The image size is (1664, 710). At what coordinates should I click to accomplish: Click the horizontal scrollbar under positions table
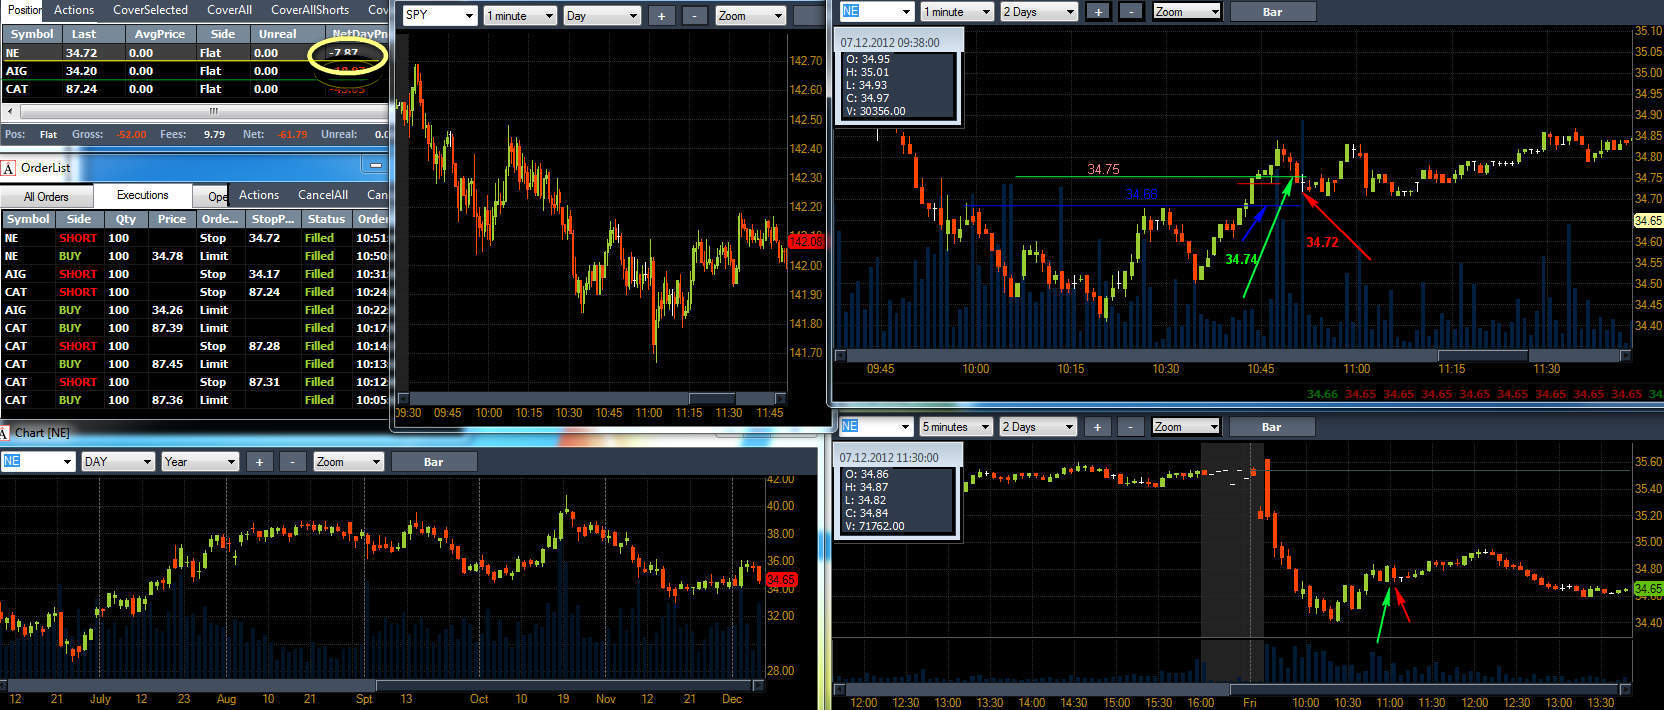point(204,112)
